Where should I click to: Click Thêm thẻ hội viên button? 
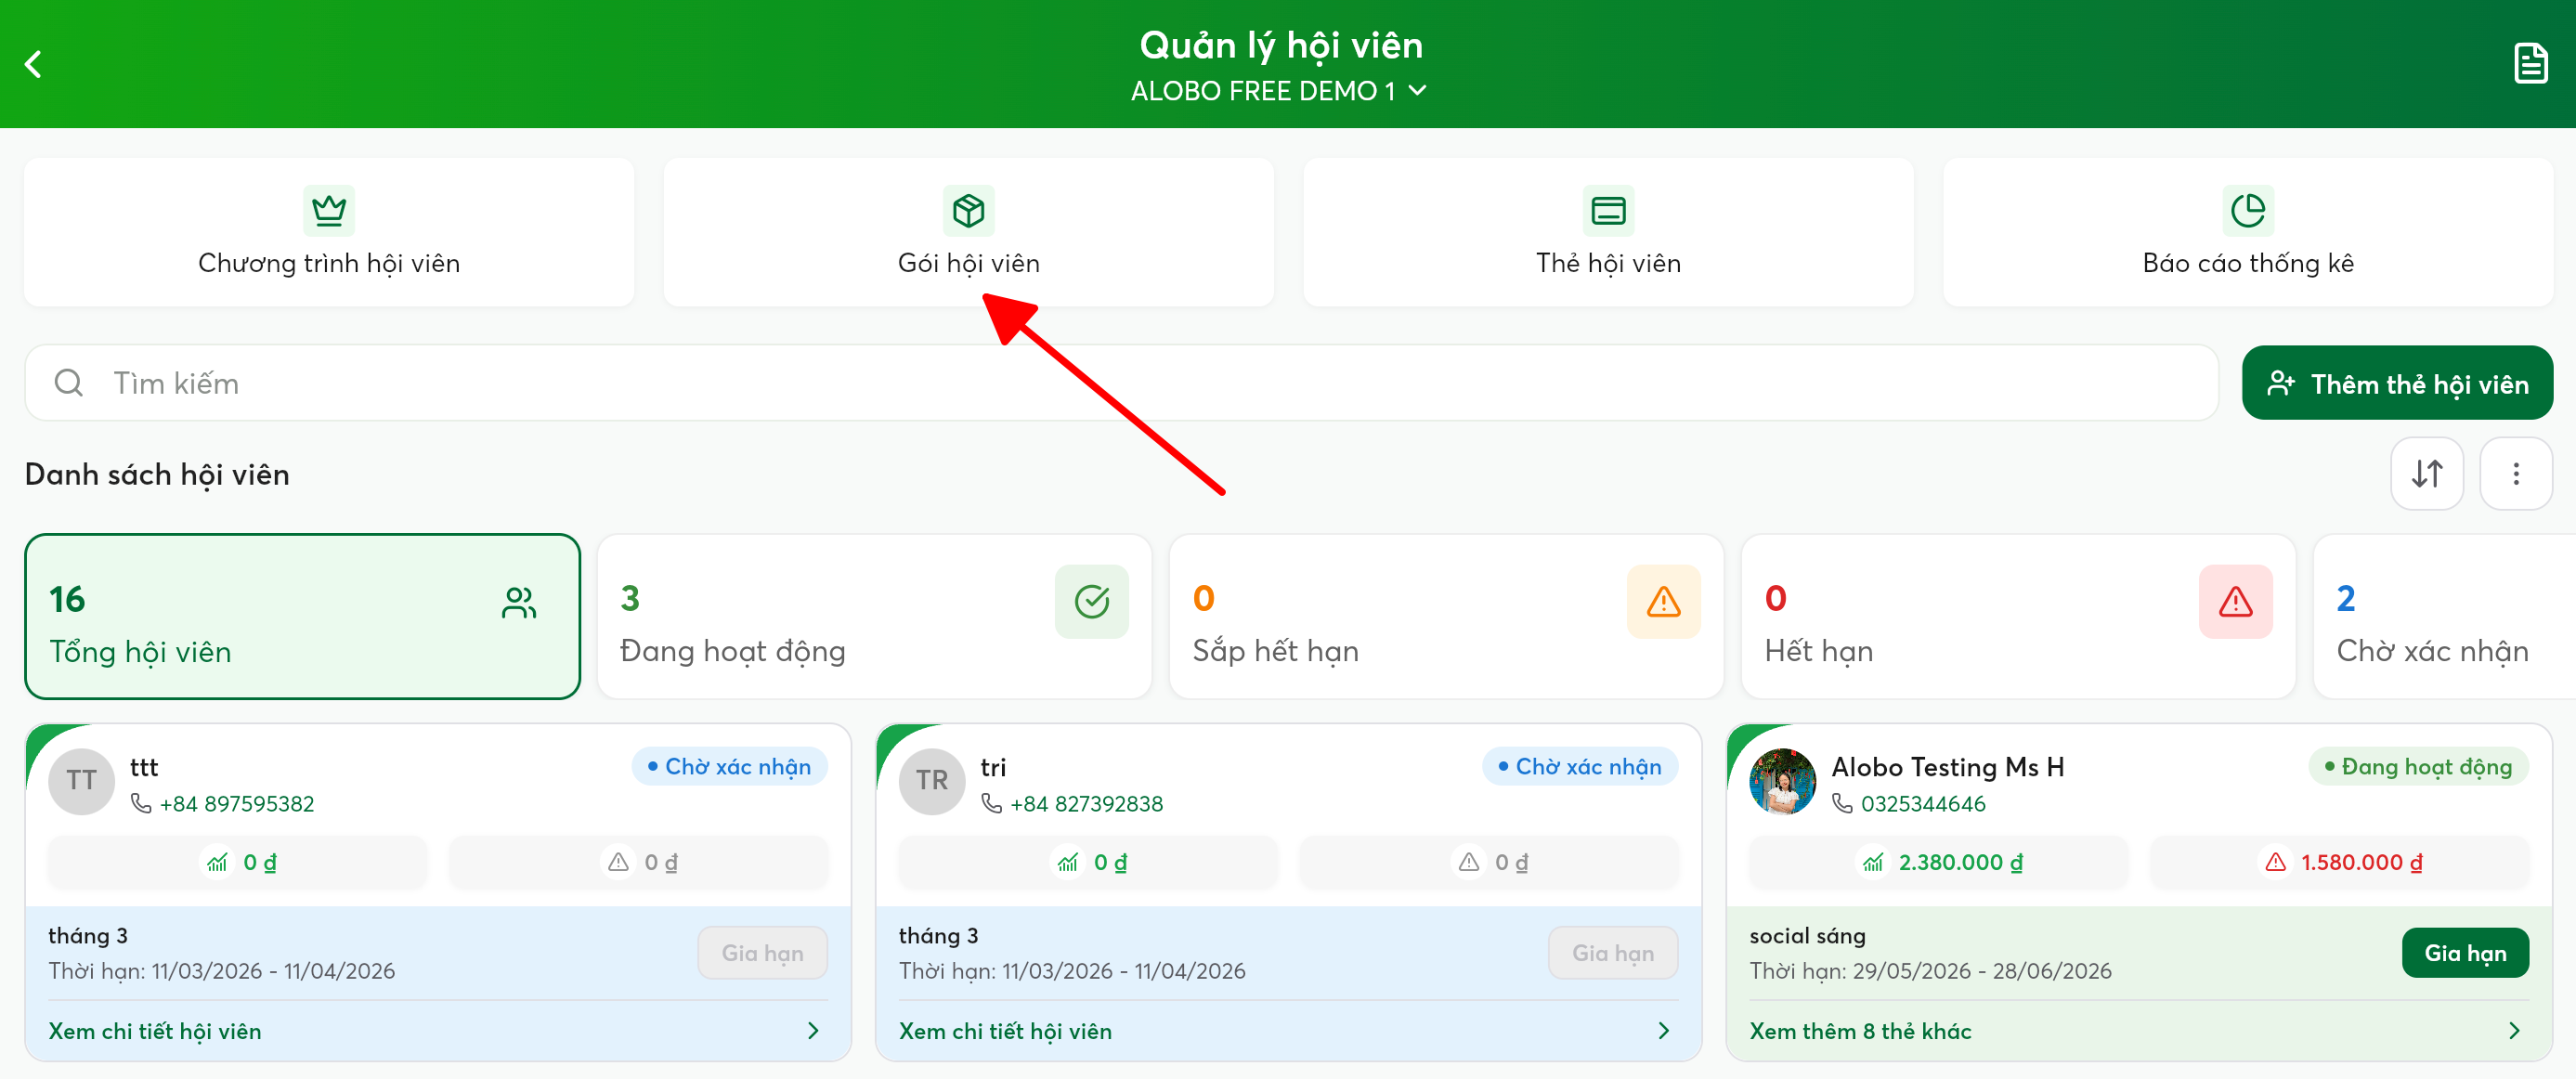[x=2397, y=383]
